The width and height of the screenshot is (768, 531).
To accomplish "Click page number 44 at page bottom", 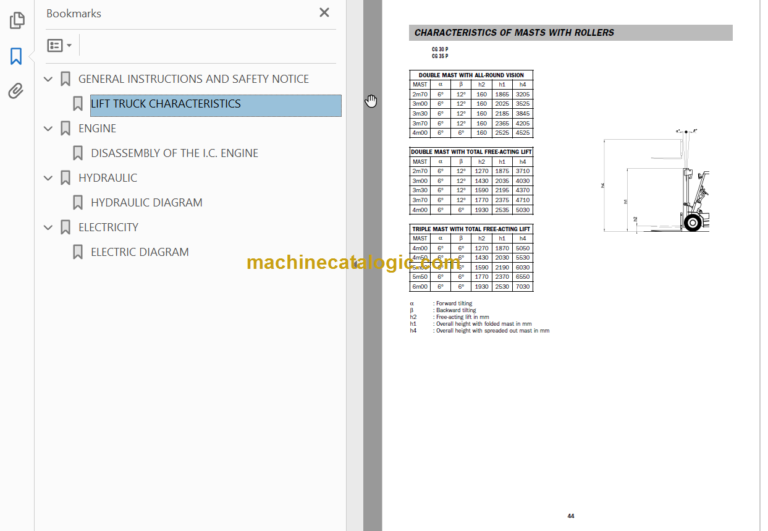I will (571, 516).
